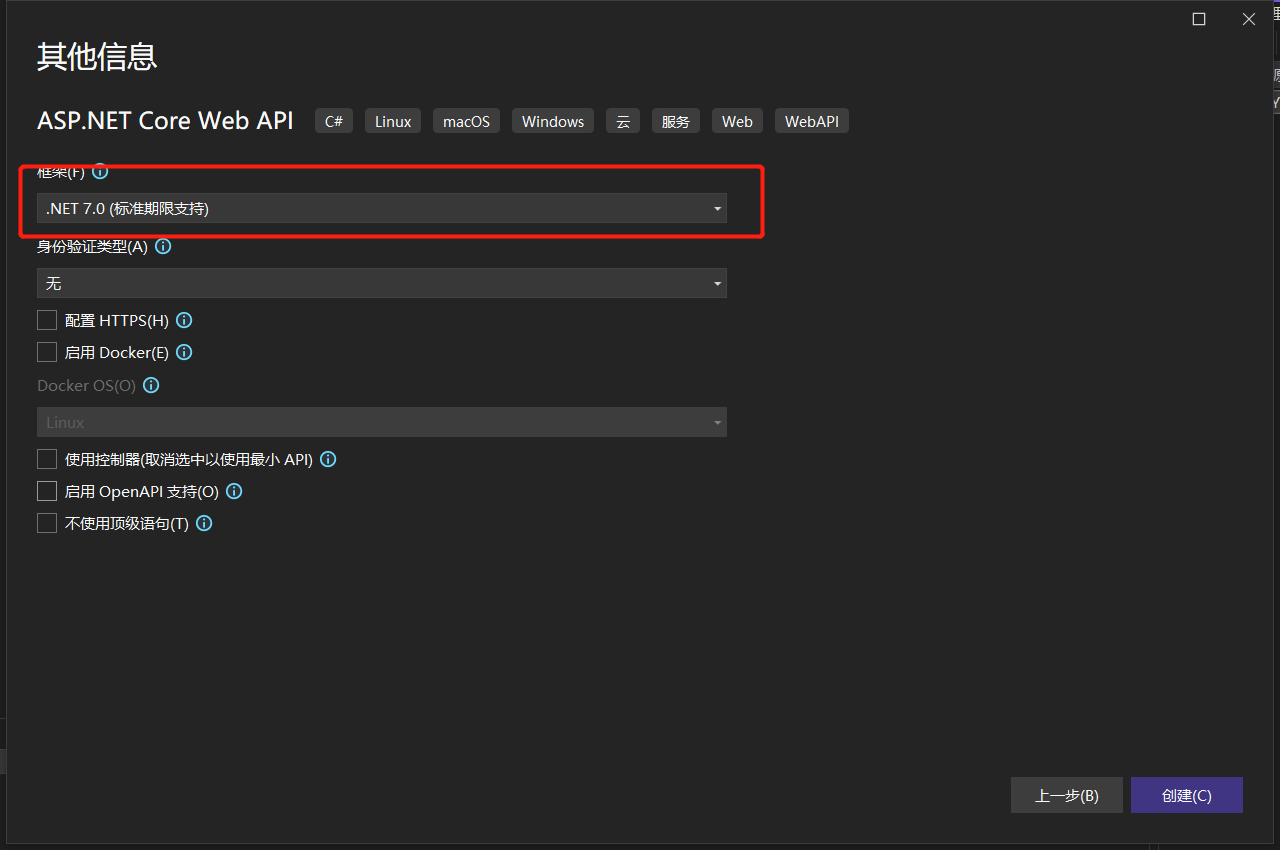This screenshot has width=1280, height=850.
Task: Click the info icon after 使用控制器 option
Action: point(327,459)
